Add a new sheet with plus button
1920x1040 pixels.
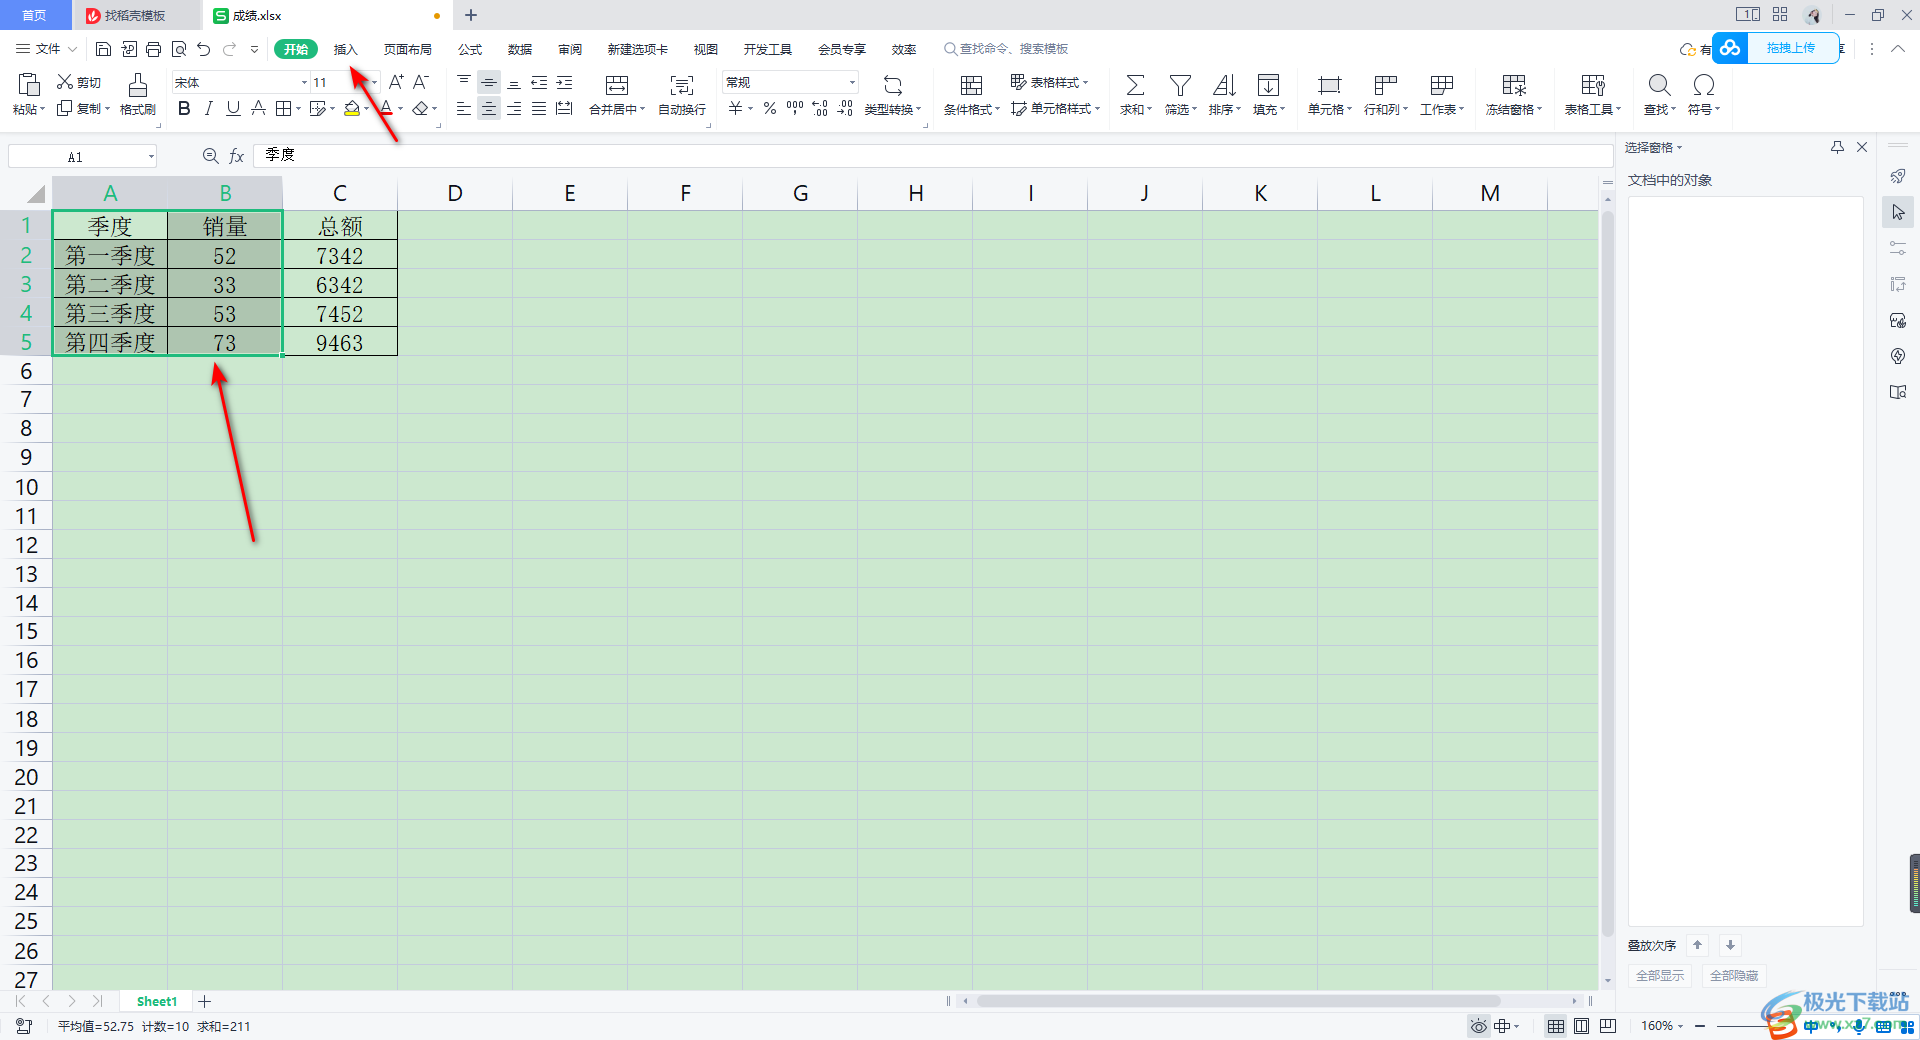205,1001
